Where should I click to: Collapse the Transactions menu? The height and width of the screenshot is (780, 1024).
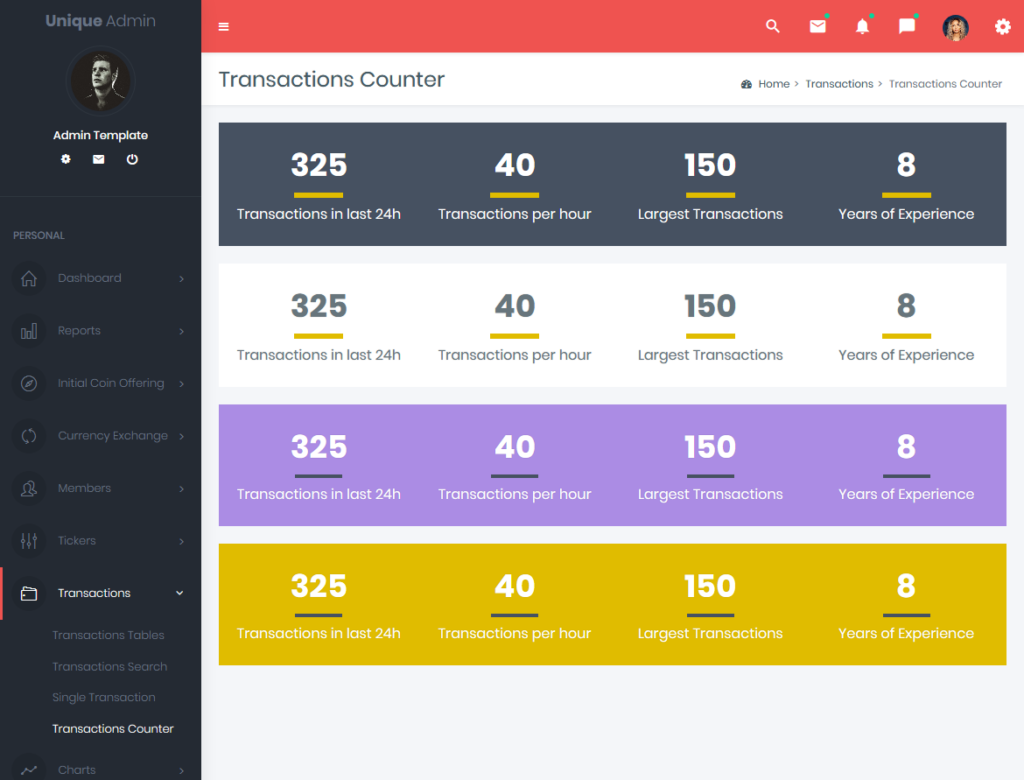[x=180, y=593]
